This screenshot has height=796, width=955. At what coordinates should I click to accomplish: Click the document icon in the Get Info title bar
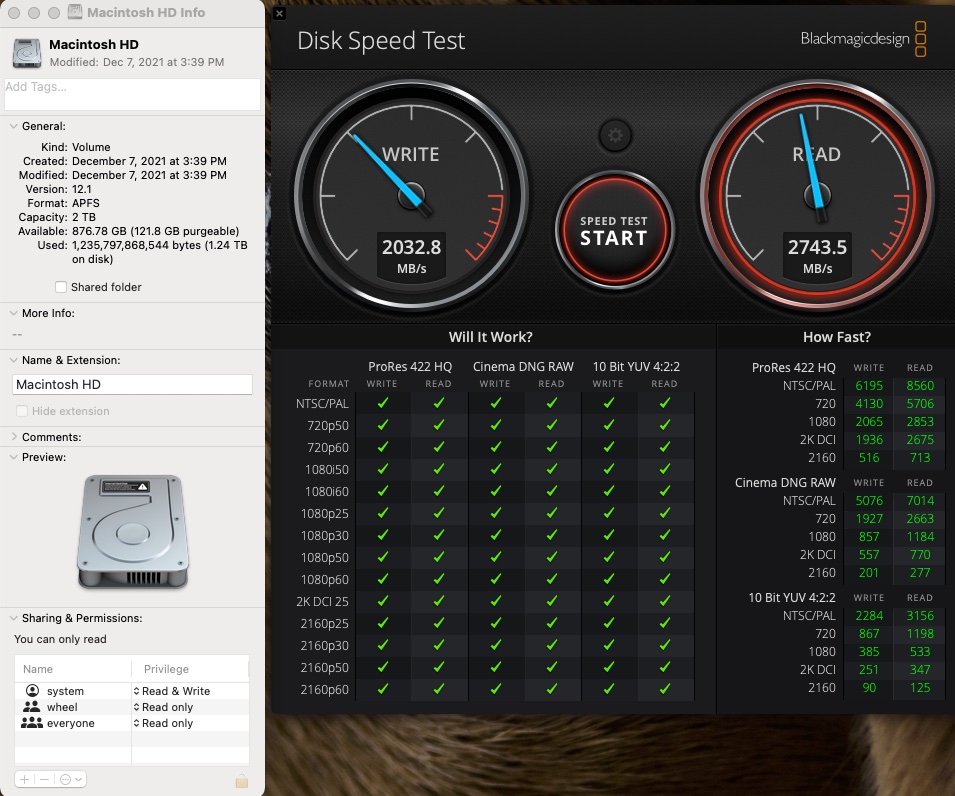pyautogui.click(x=73, y=12)
